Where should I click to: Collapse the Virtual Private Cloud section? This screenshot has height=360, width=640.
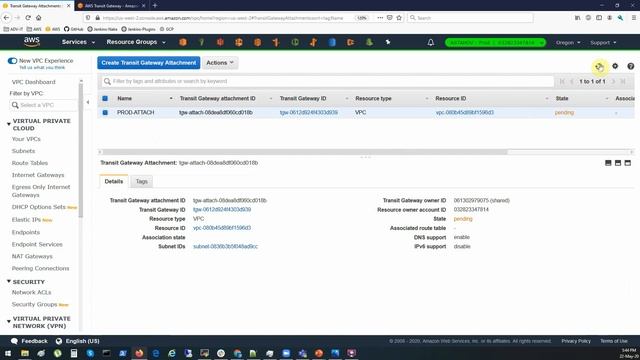pos(9,124)
